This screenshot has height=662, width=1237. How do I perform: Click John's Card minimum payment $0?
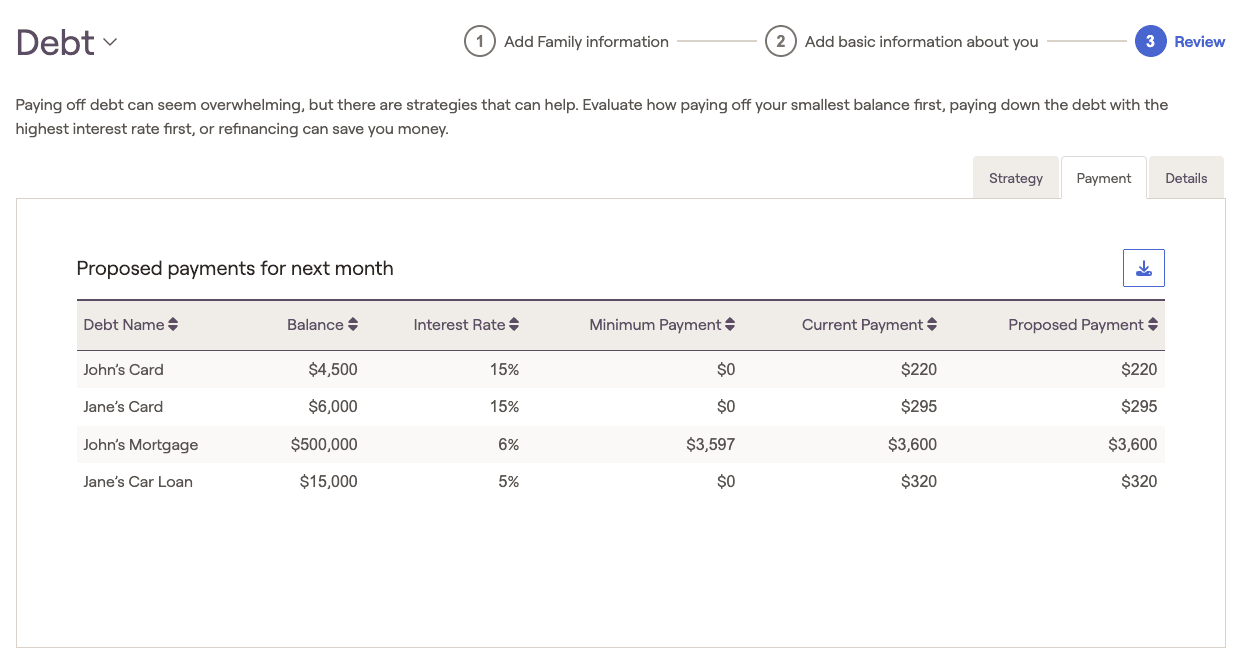[726, 370]
